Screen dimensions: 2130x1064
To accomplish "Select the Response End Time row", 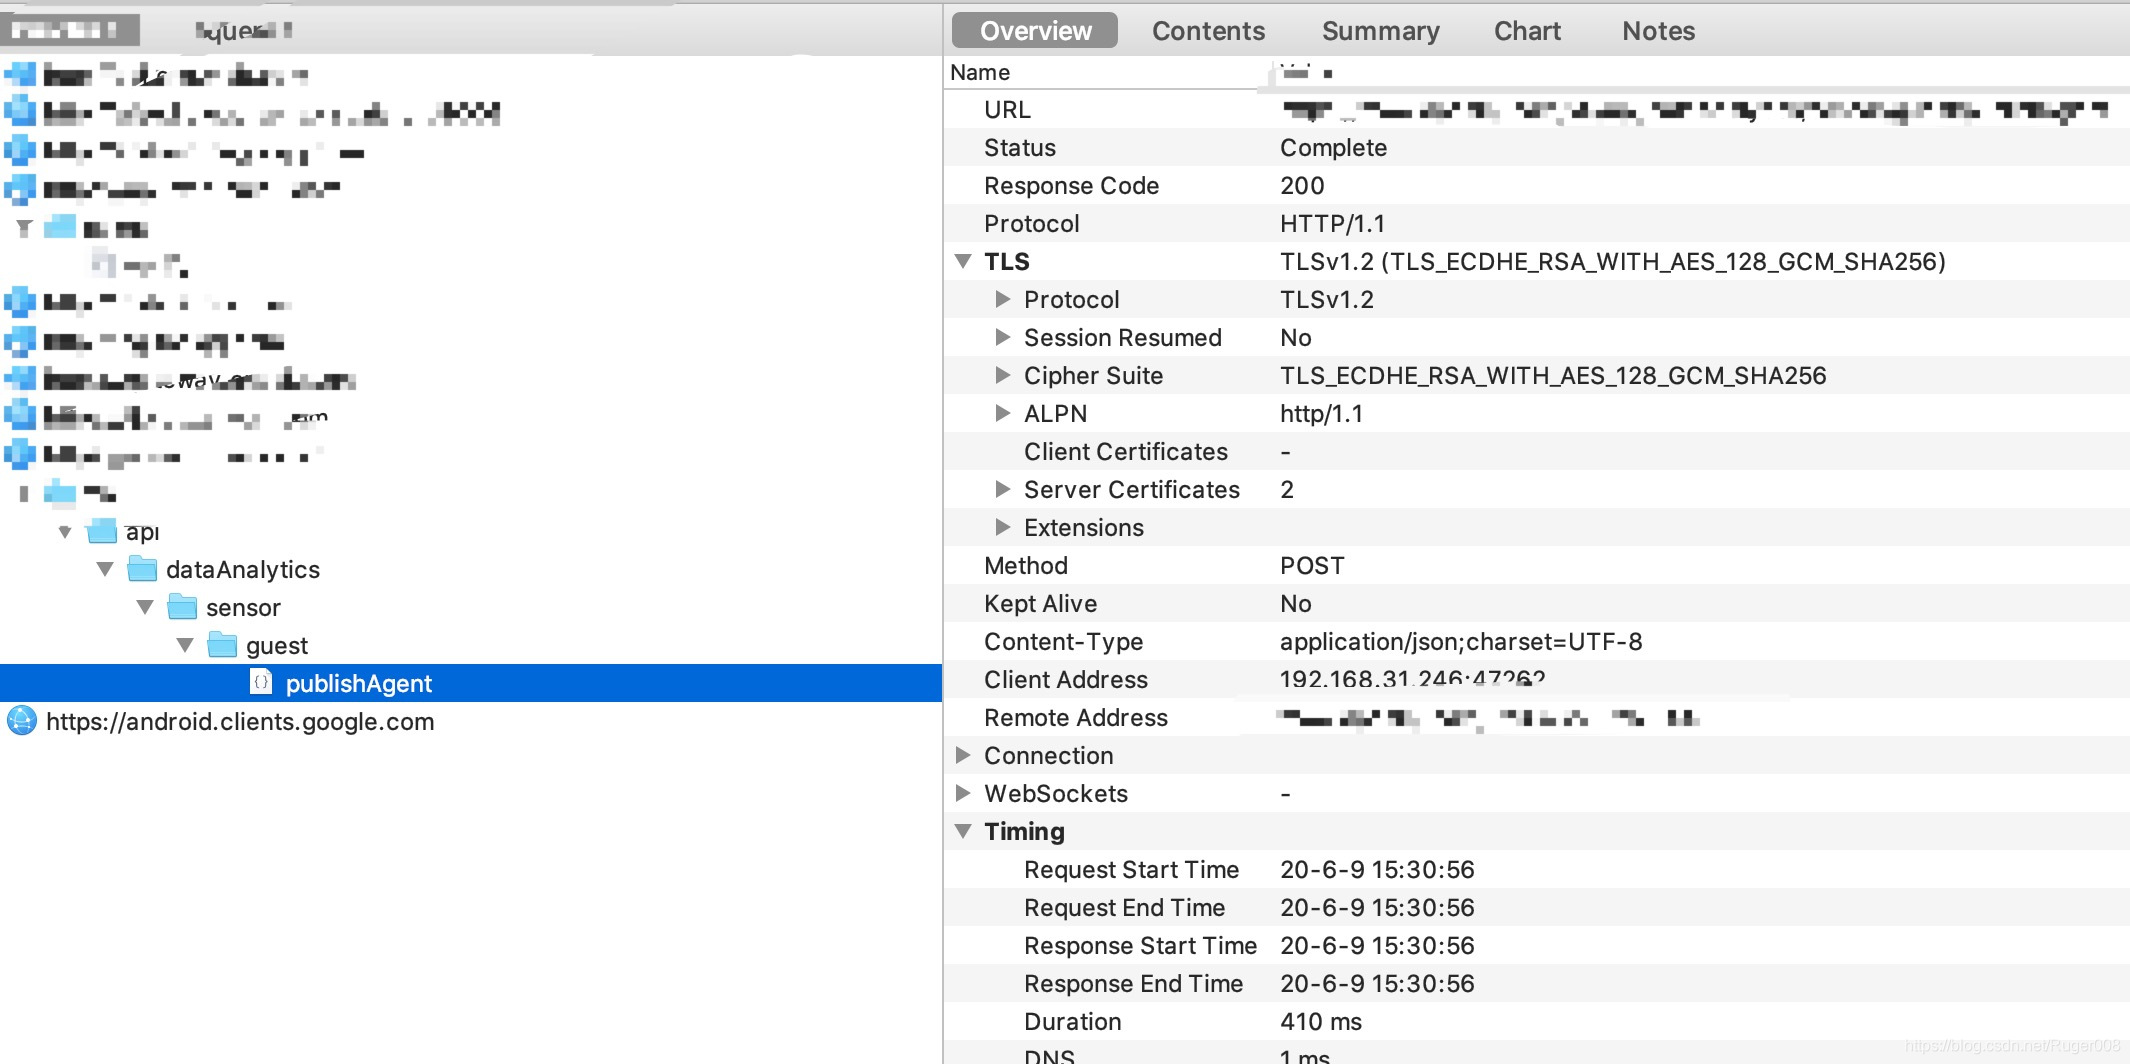I will click(1536, 983).
